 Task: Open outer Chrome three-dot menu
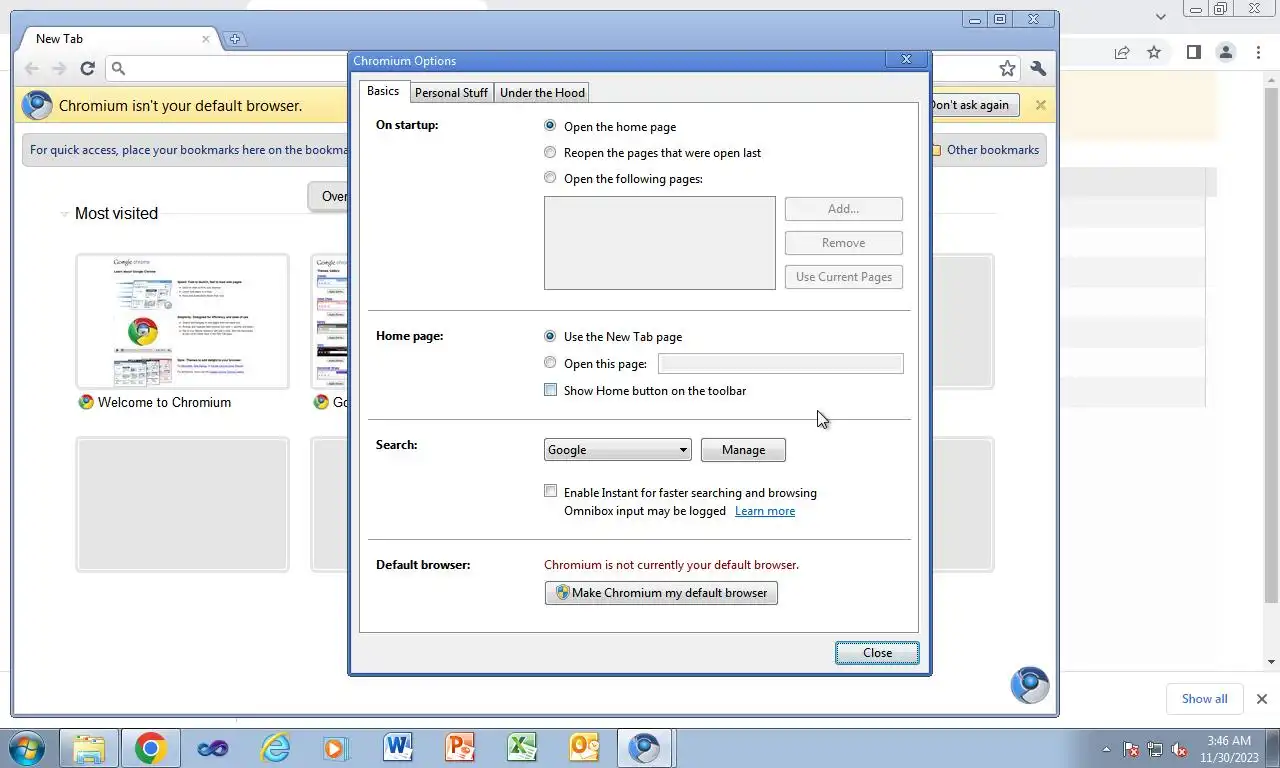click(x=1256, y=52)
